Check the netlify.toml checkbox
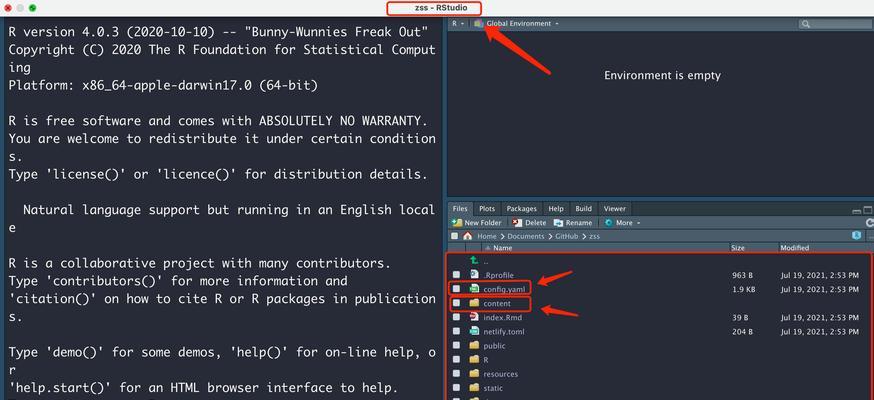The width and height of the screenshot is (874, 400). [x=457, y=331]
